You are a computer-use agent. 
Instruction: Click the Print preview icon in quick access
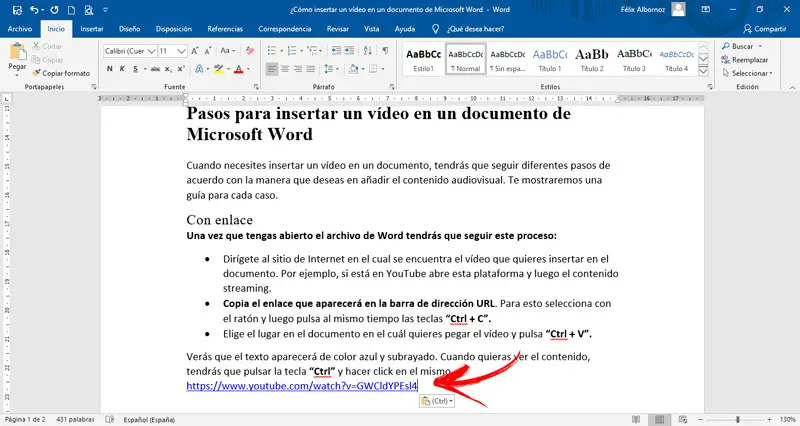tap(89, 10)
